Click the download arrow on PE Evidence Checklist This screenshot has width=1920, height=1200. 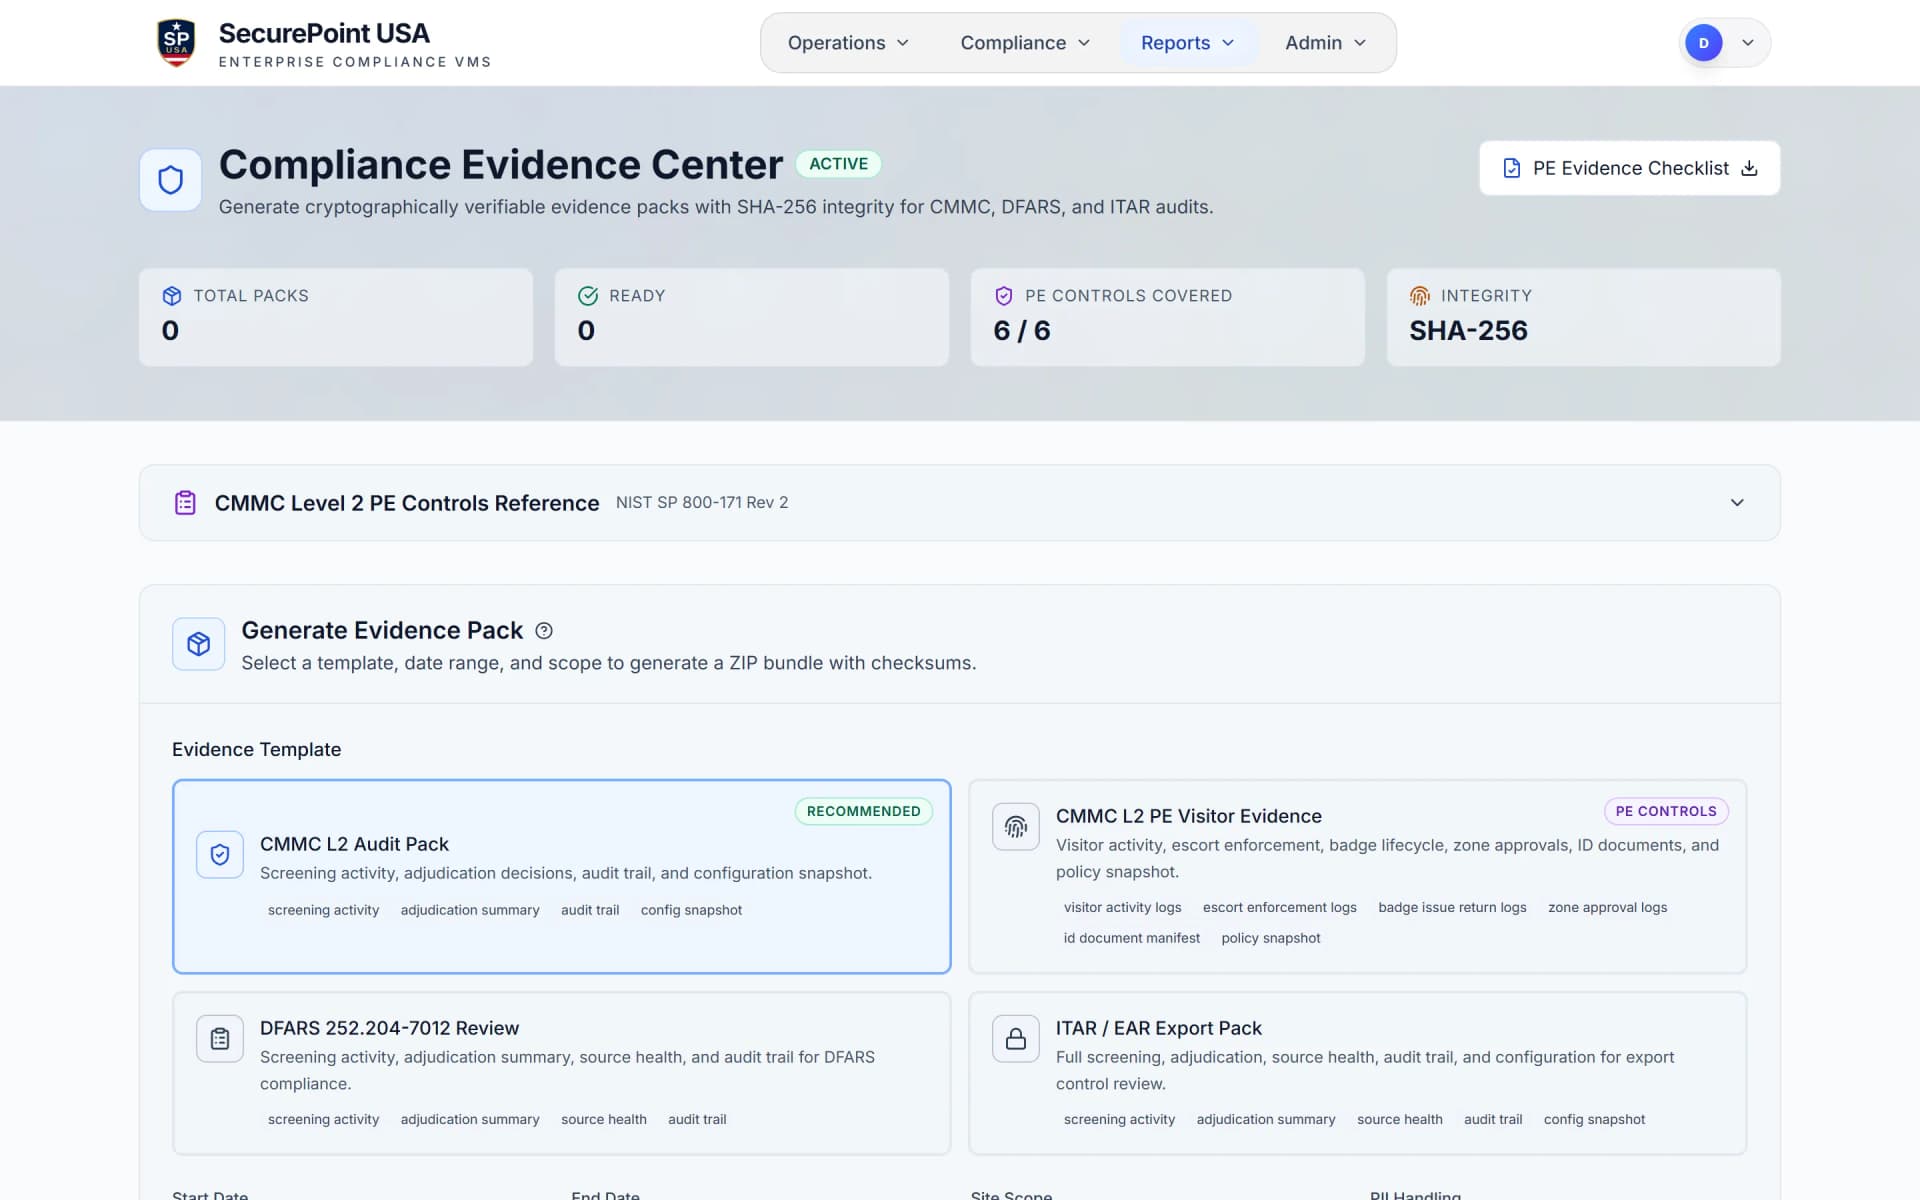(x=1749, y=168)
